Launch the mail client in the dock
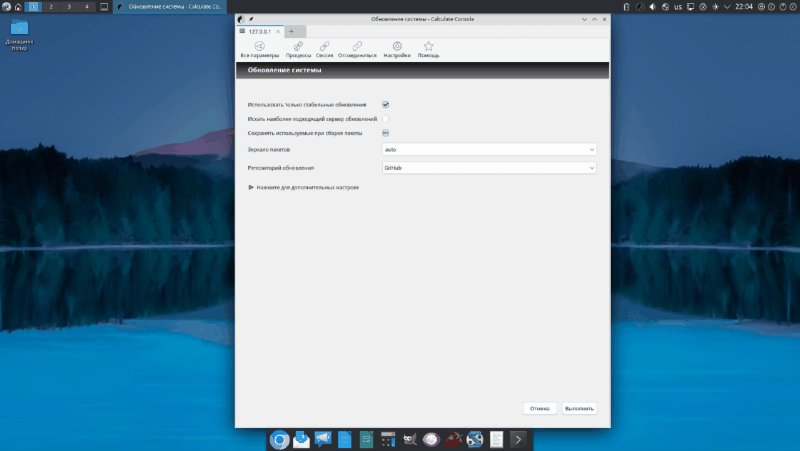The height and width of the screenshot is (451, 800). (302, 439)
